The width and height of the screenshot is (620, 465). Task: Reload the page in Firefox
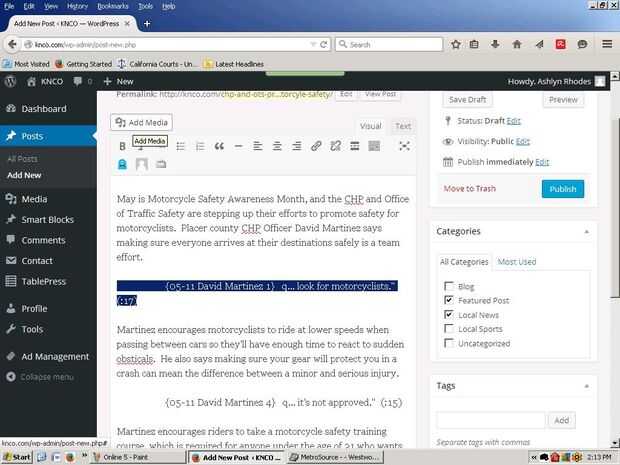(x=323, y=44)
